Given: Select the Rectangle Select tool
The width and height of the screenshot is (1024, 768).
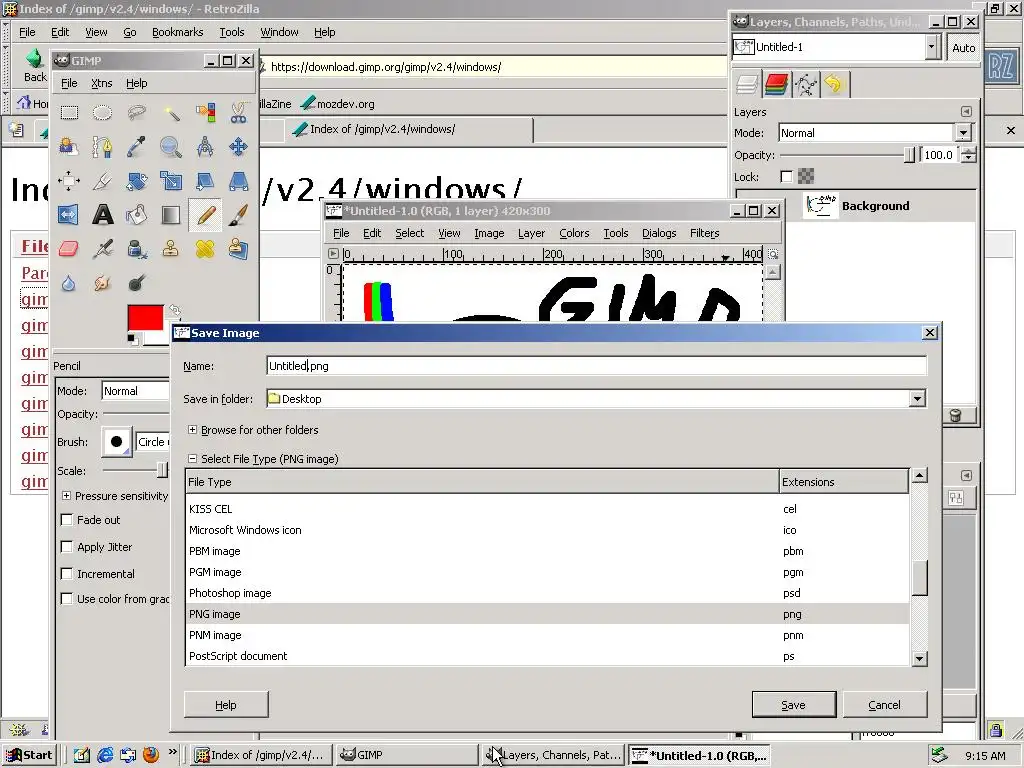Looking at the screenshot, I should point(69,113).
